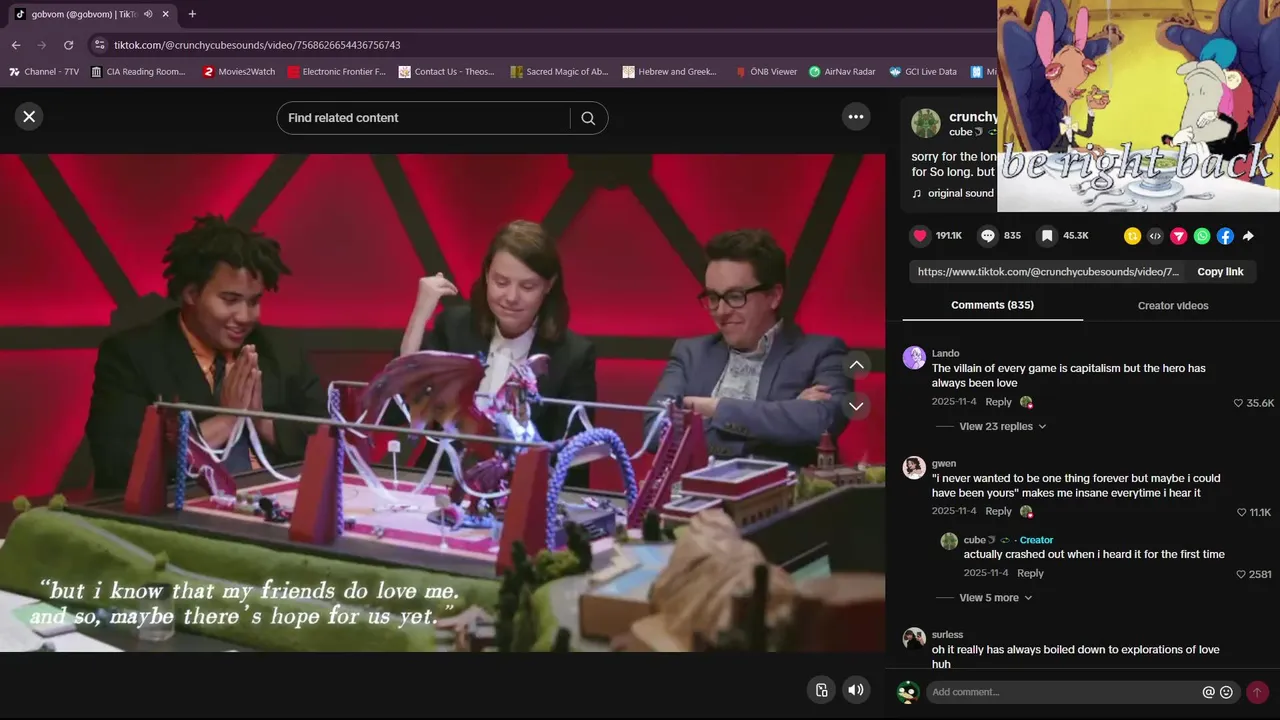The width and height of the screenshot is (1280, 720).
Task: Open the CIA Reading Room bookmark
Action: point(138,72)
